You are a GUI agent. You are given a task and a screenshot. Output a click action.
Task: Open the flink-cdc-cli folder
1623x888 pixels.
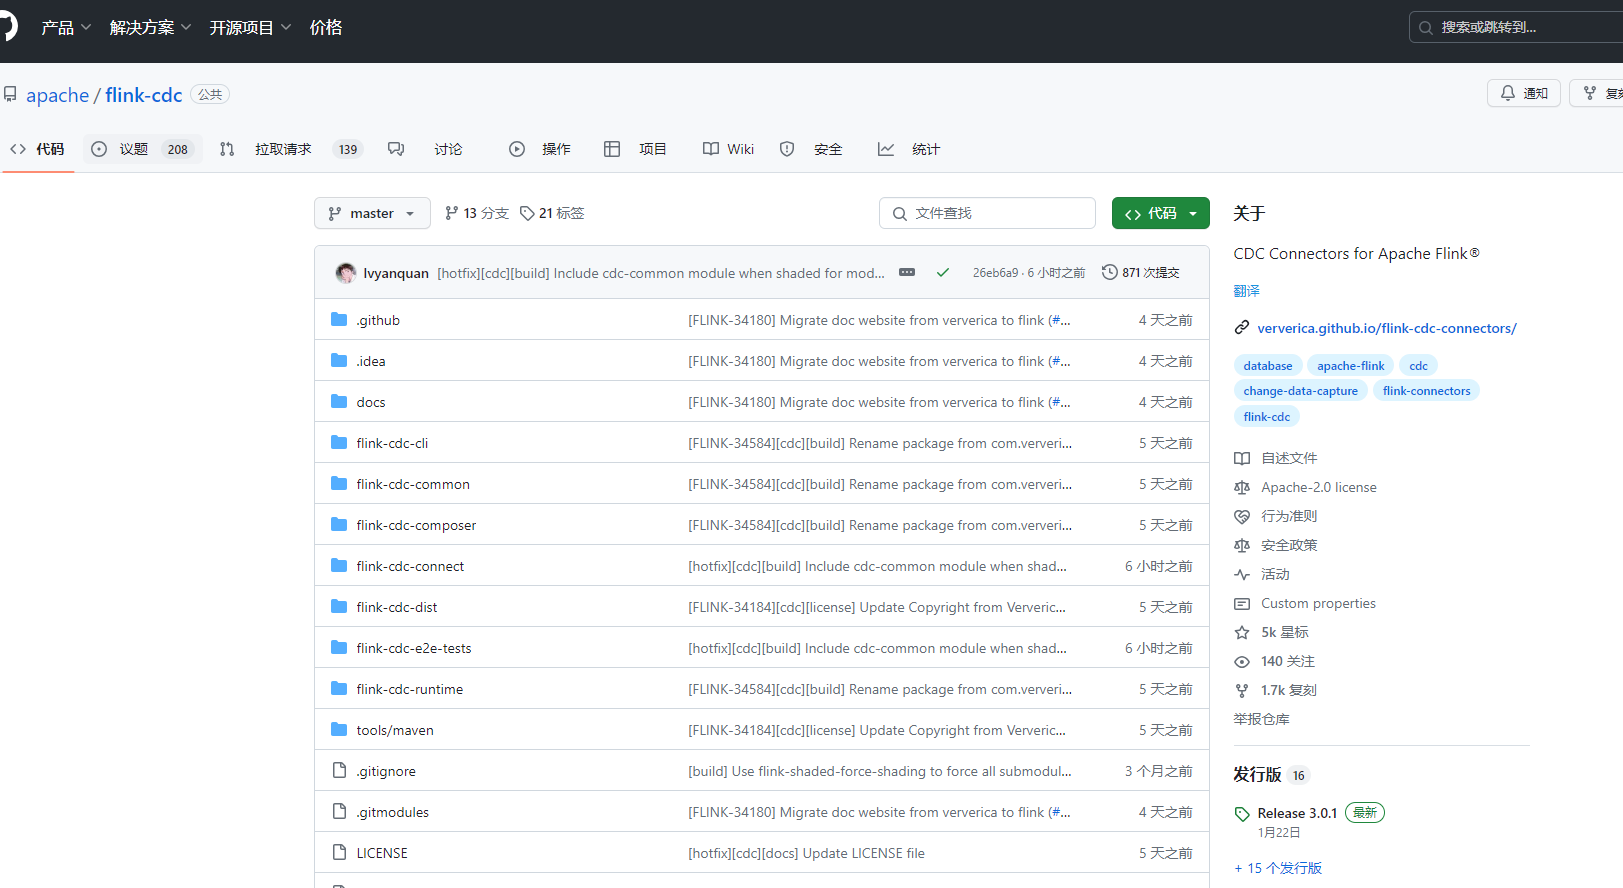click(x=392, y=443)
